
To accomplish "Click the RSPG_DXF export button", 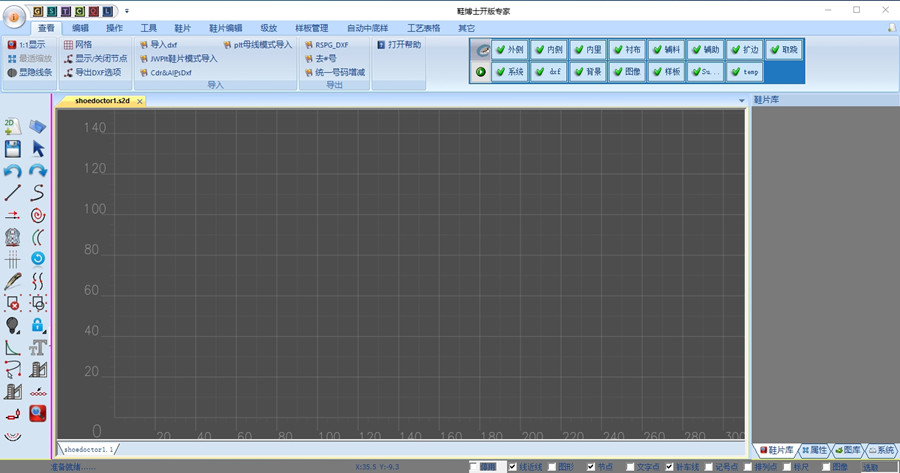I will (327, 44).
